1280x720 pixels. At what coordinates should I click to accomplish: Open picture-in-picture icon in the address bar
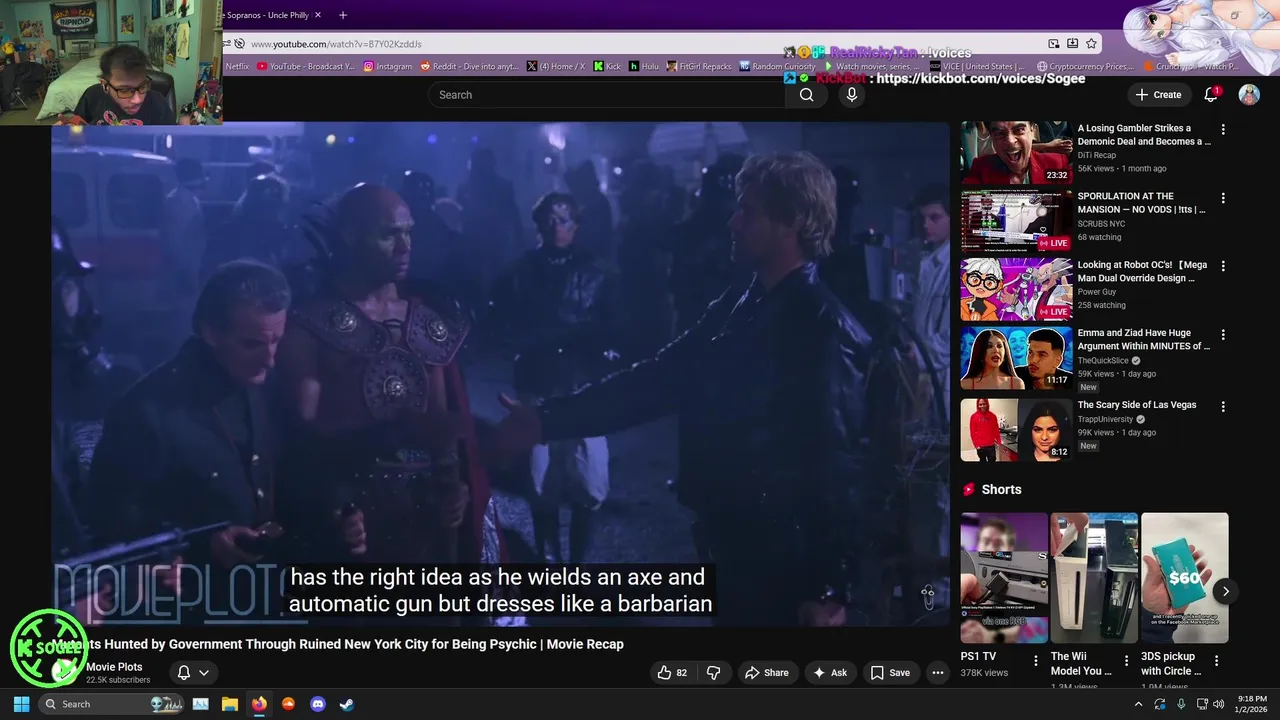[x=1054, y=44]
